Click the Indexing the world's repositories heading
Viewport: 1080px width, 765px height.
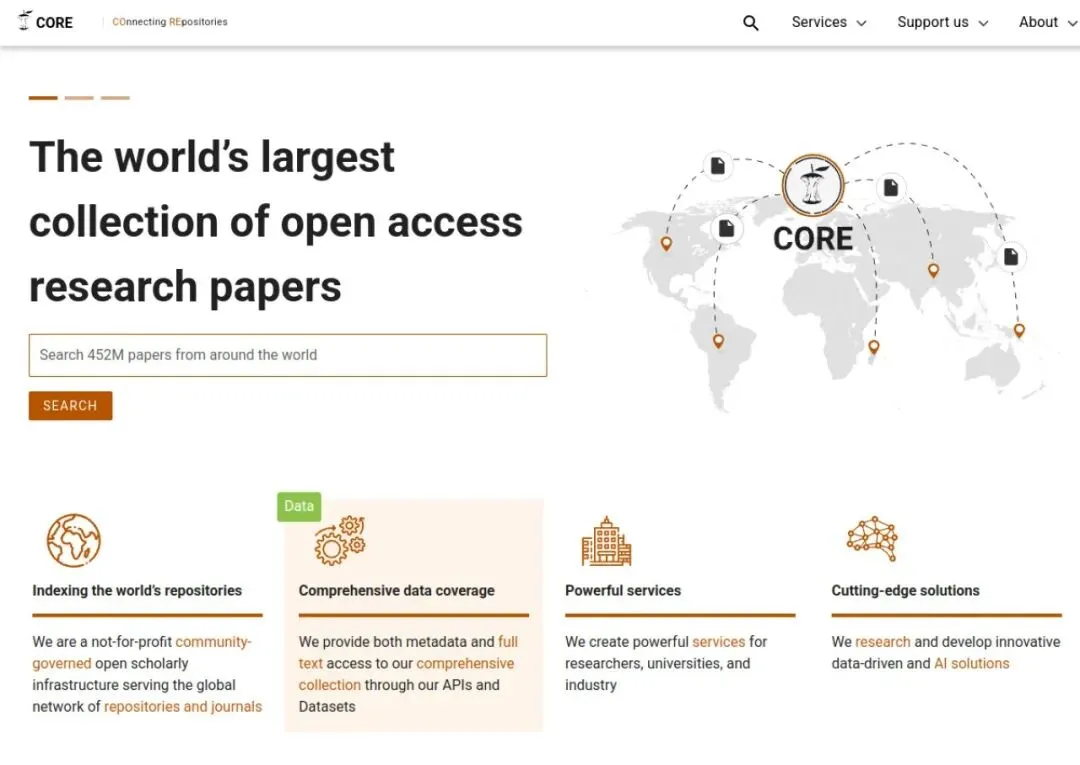(x=137, y=590)
